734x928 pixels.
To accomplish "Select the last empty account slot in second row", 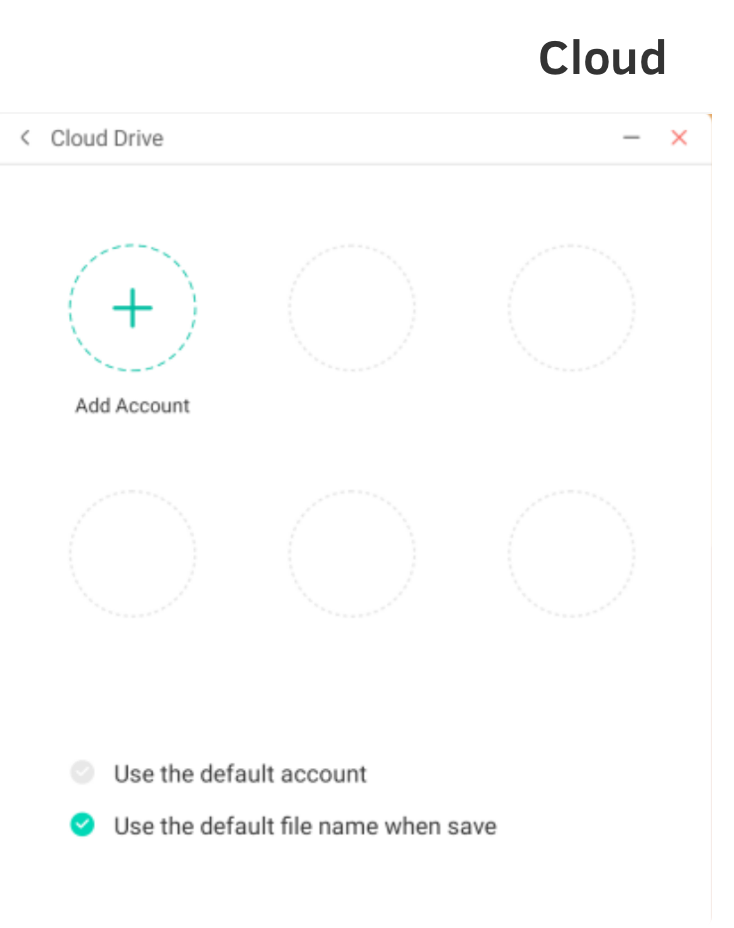I will [x=571, y=553].
